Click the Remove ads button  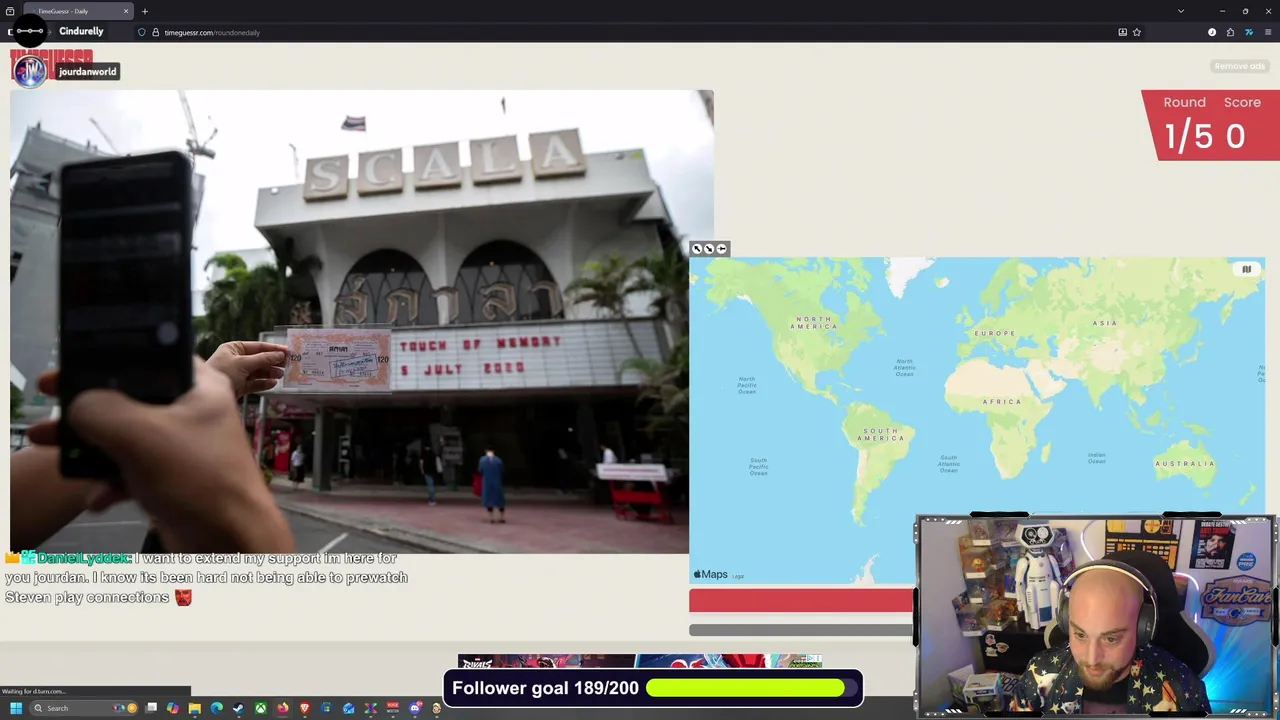point(1239,66)
